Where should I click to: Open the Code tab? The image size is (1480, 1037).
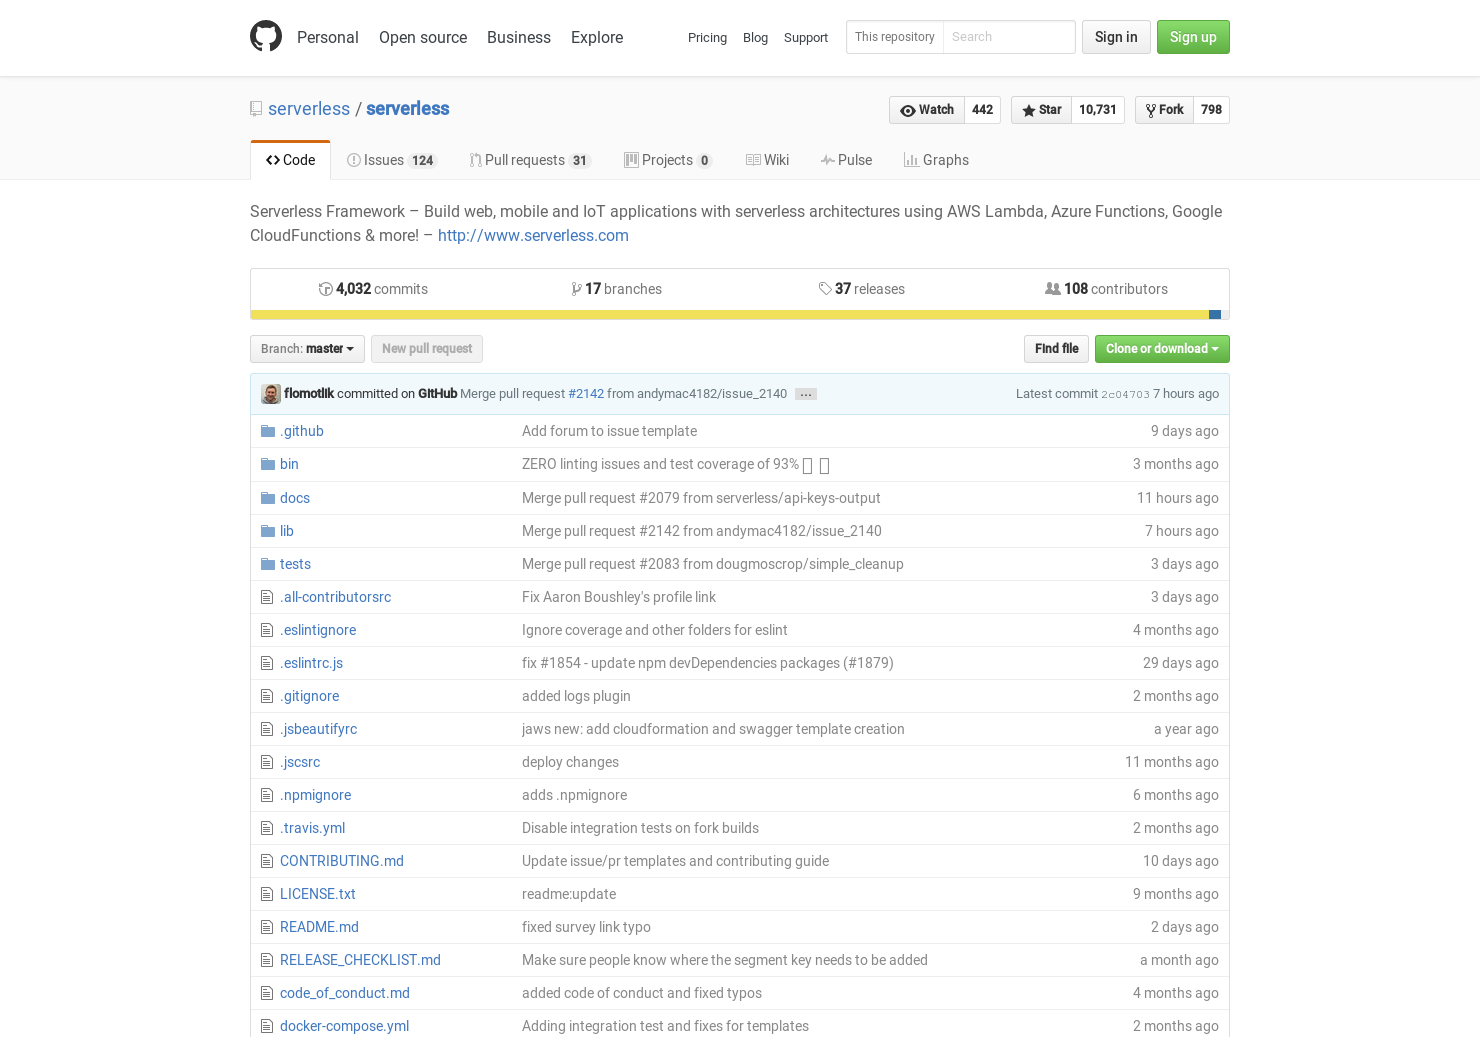tap(291, 160)
